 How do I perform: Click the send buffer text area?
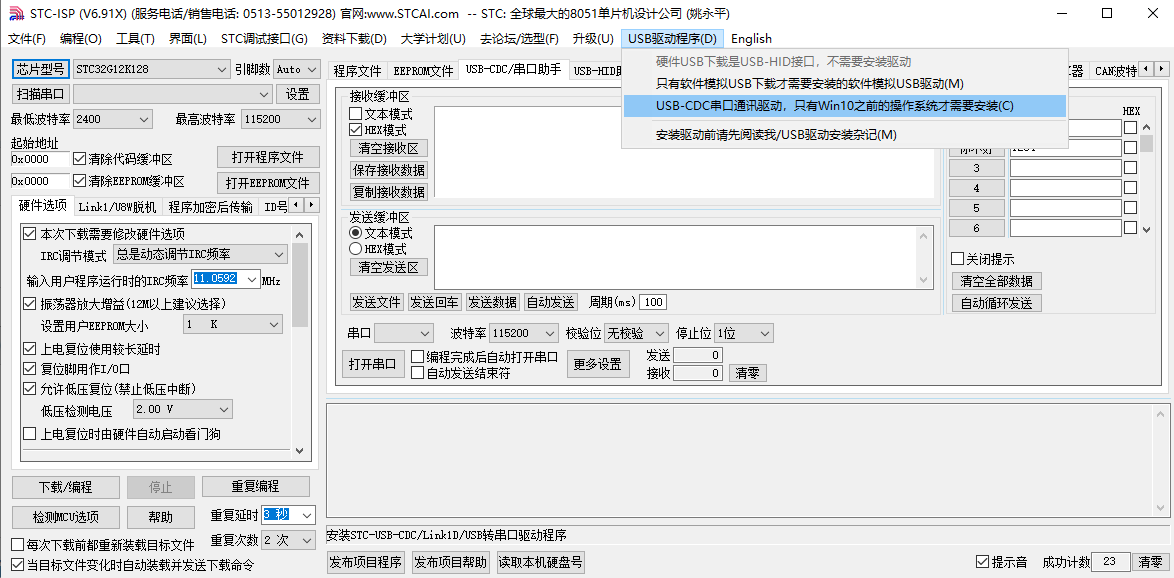tap(676, 257)
